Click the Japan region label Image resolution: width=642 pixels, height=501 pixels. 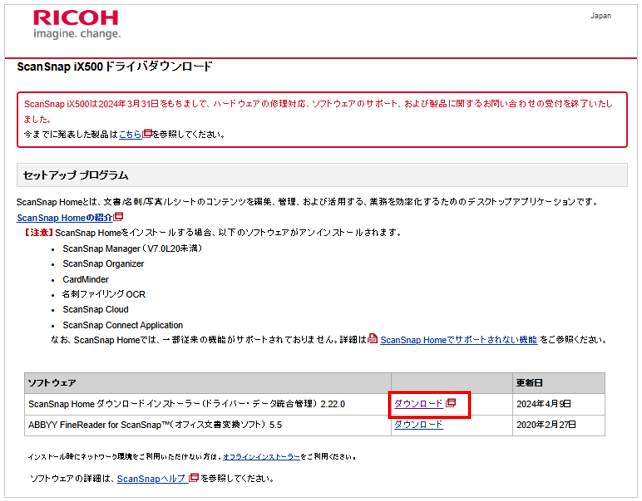pyautogui.click(x=601, y=16)
